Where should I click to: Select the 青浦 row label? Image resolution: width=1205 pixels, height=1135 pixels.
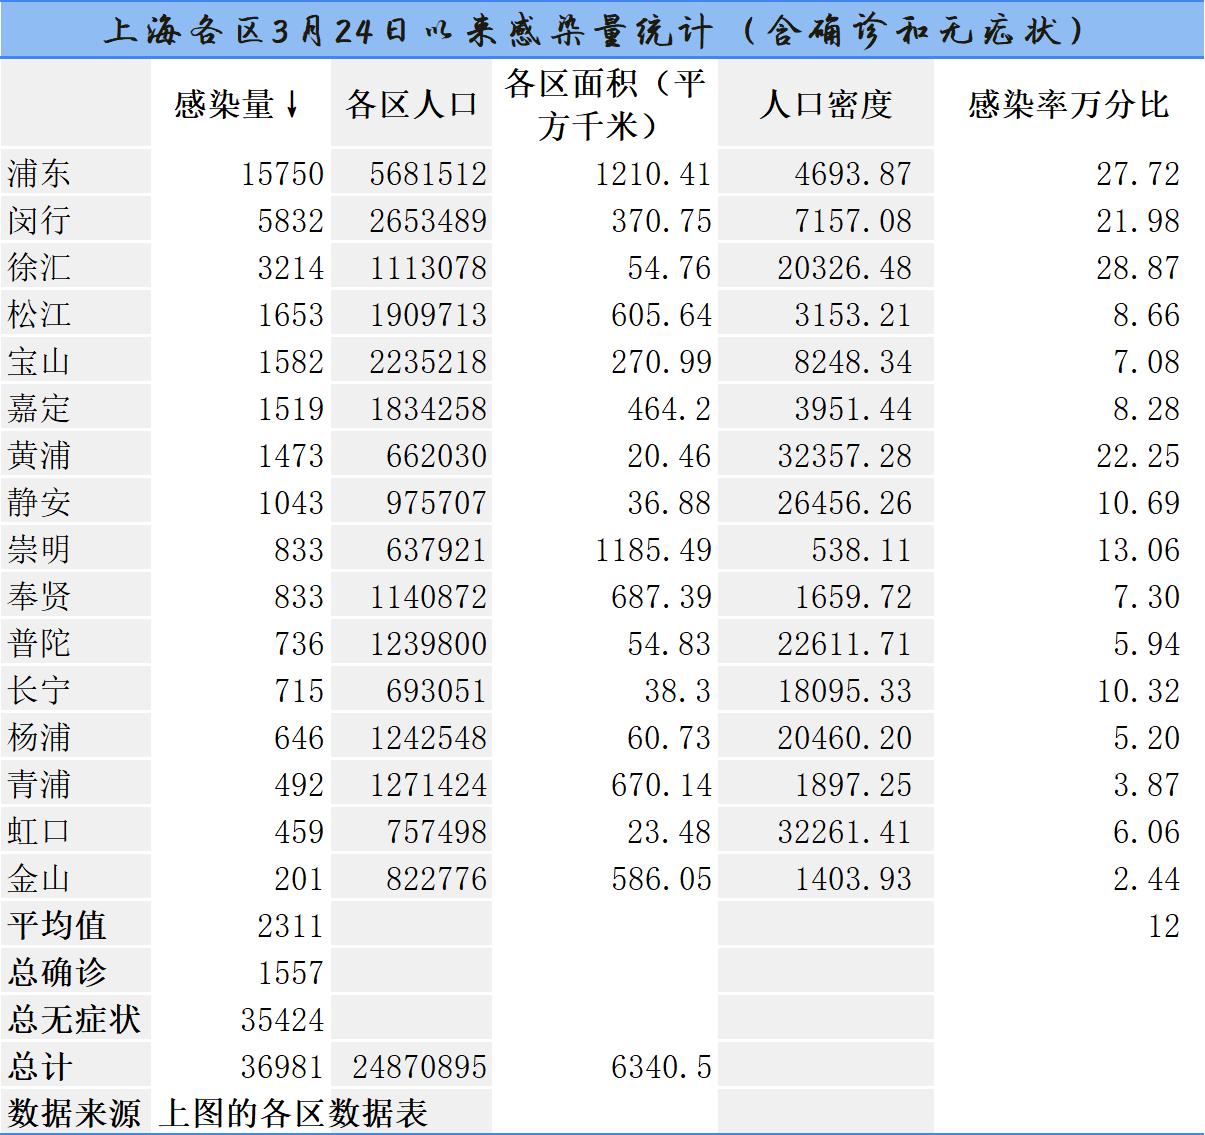[39, 785]
